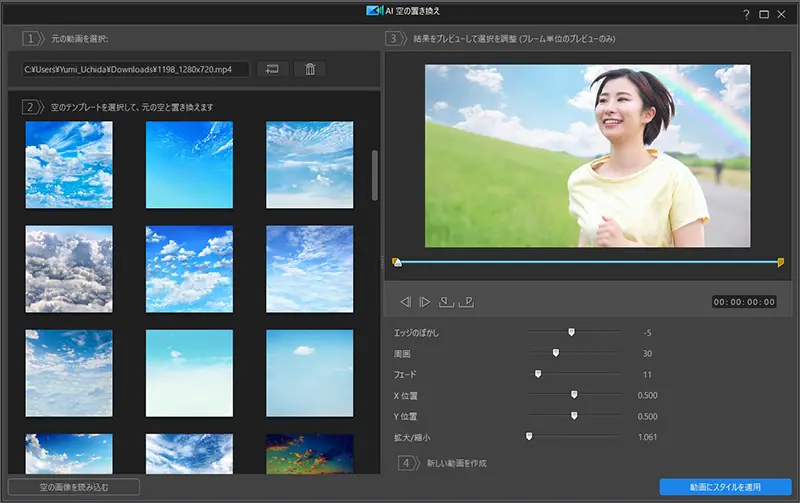Select the top-right wispy cloud sky template
Viewport: 800px width, 503px height.
coord(310,165)
